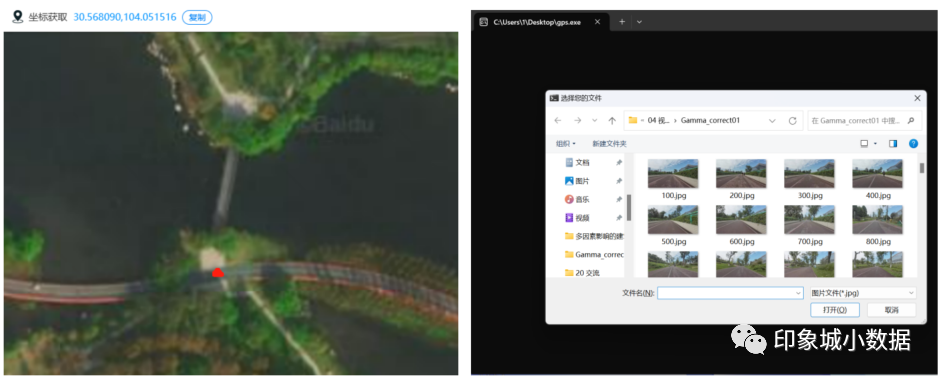Image resolution: width=942 pixels, height=382 pixels.
Task: Click the magnifier icon in the search box
Action: click(x=911, y=121)
